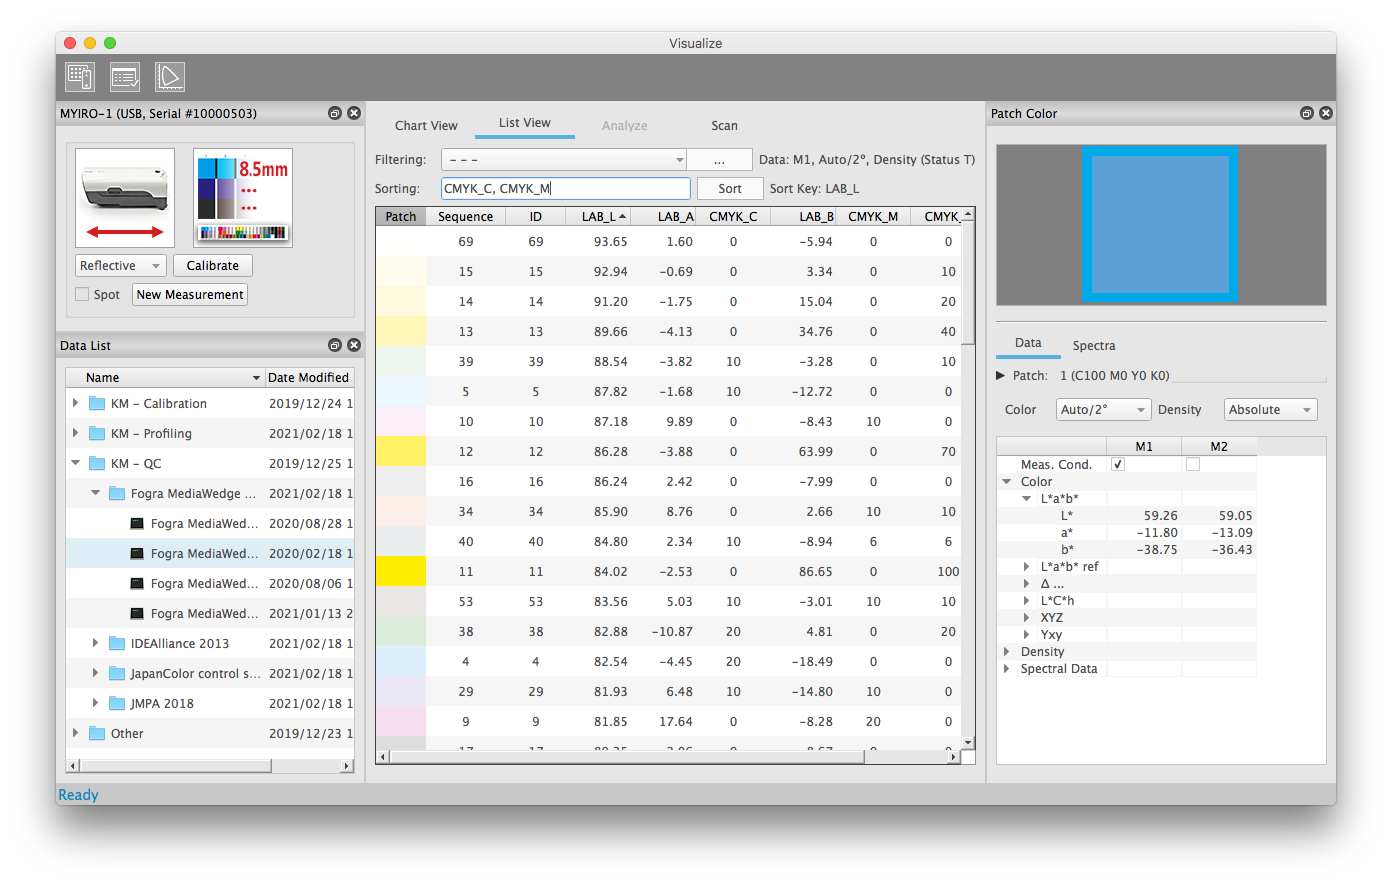The image size is (1392, 885).
Task: Click the MYIRO-1 device scan mode image
Action: 125,198
